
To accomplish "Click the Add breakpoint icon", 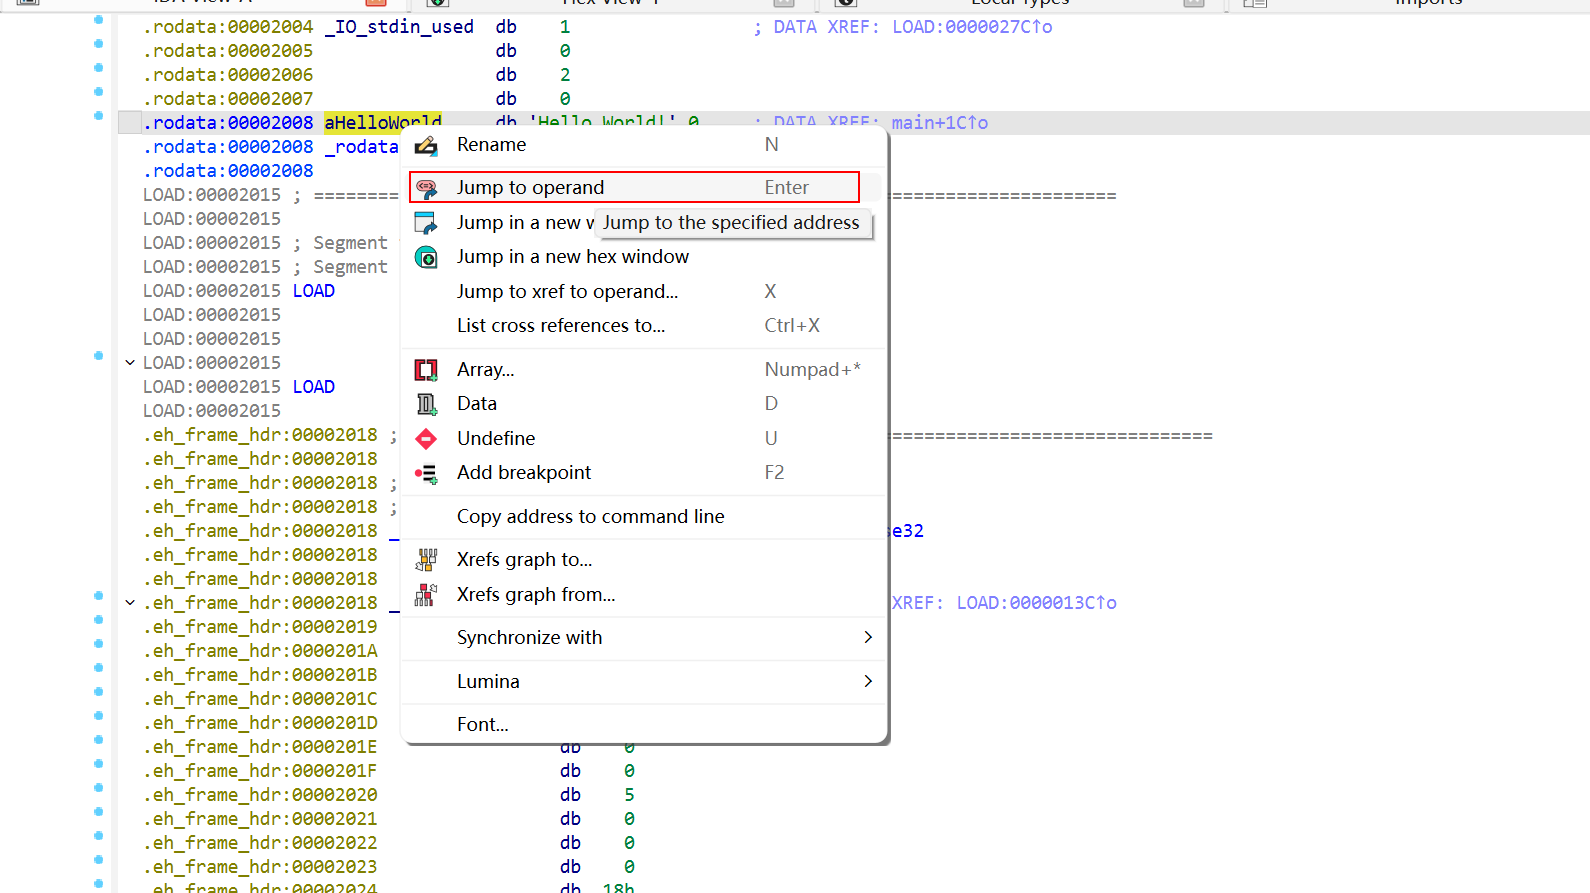I will pyautogui.click(x=426, y=473).
